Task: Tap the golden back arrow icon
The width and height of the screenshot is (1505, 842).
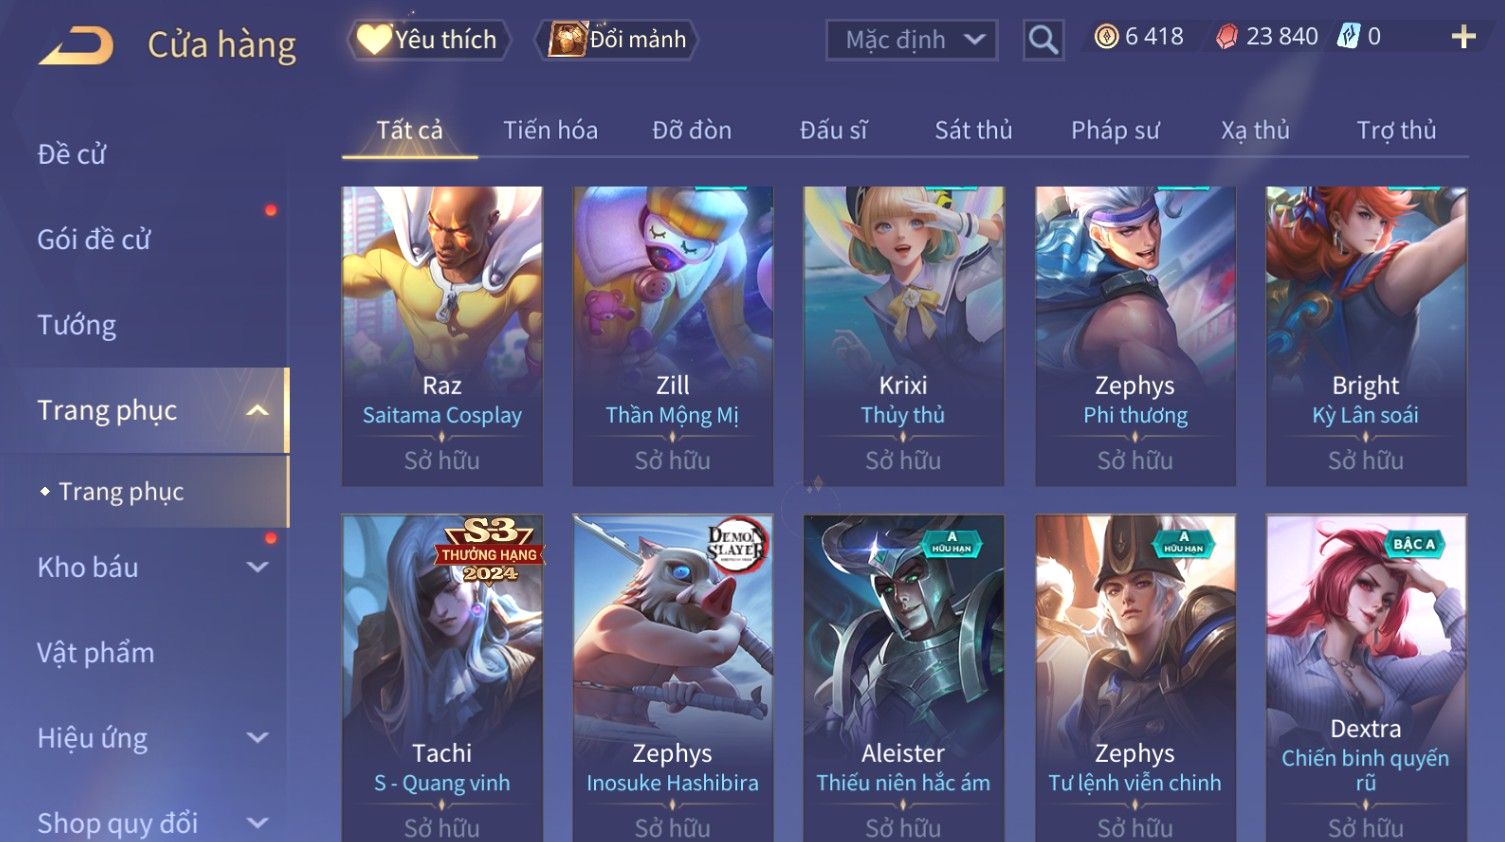Action: (76, 46)
